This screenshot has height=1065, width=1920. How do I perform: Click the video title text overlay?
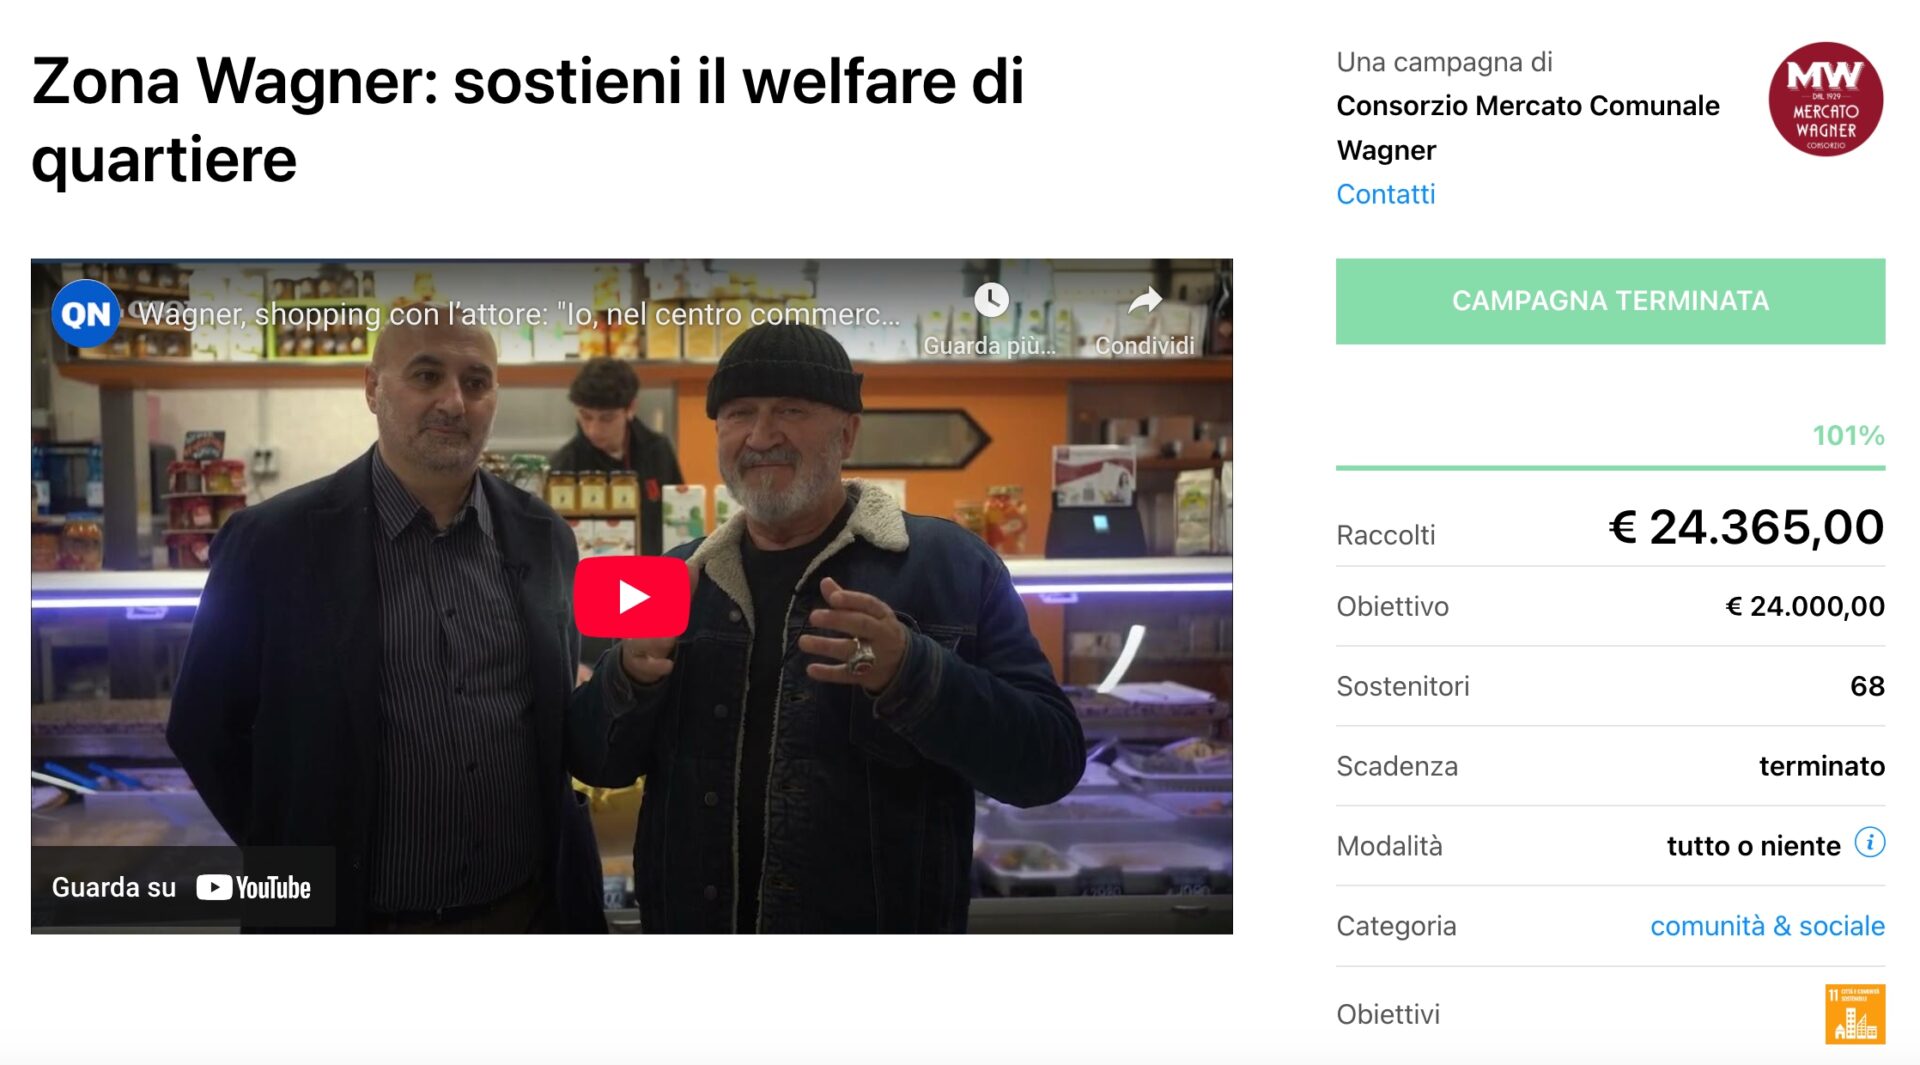pyautogui.click(x=519, y=314)
